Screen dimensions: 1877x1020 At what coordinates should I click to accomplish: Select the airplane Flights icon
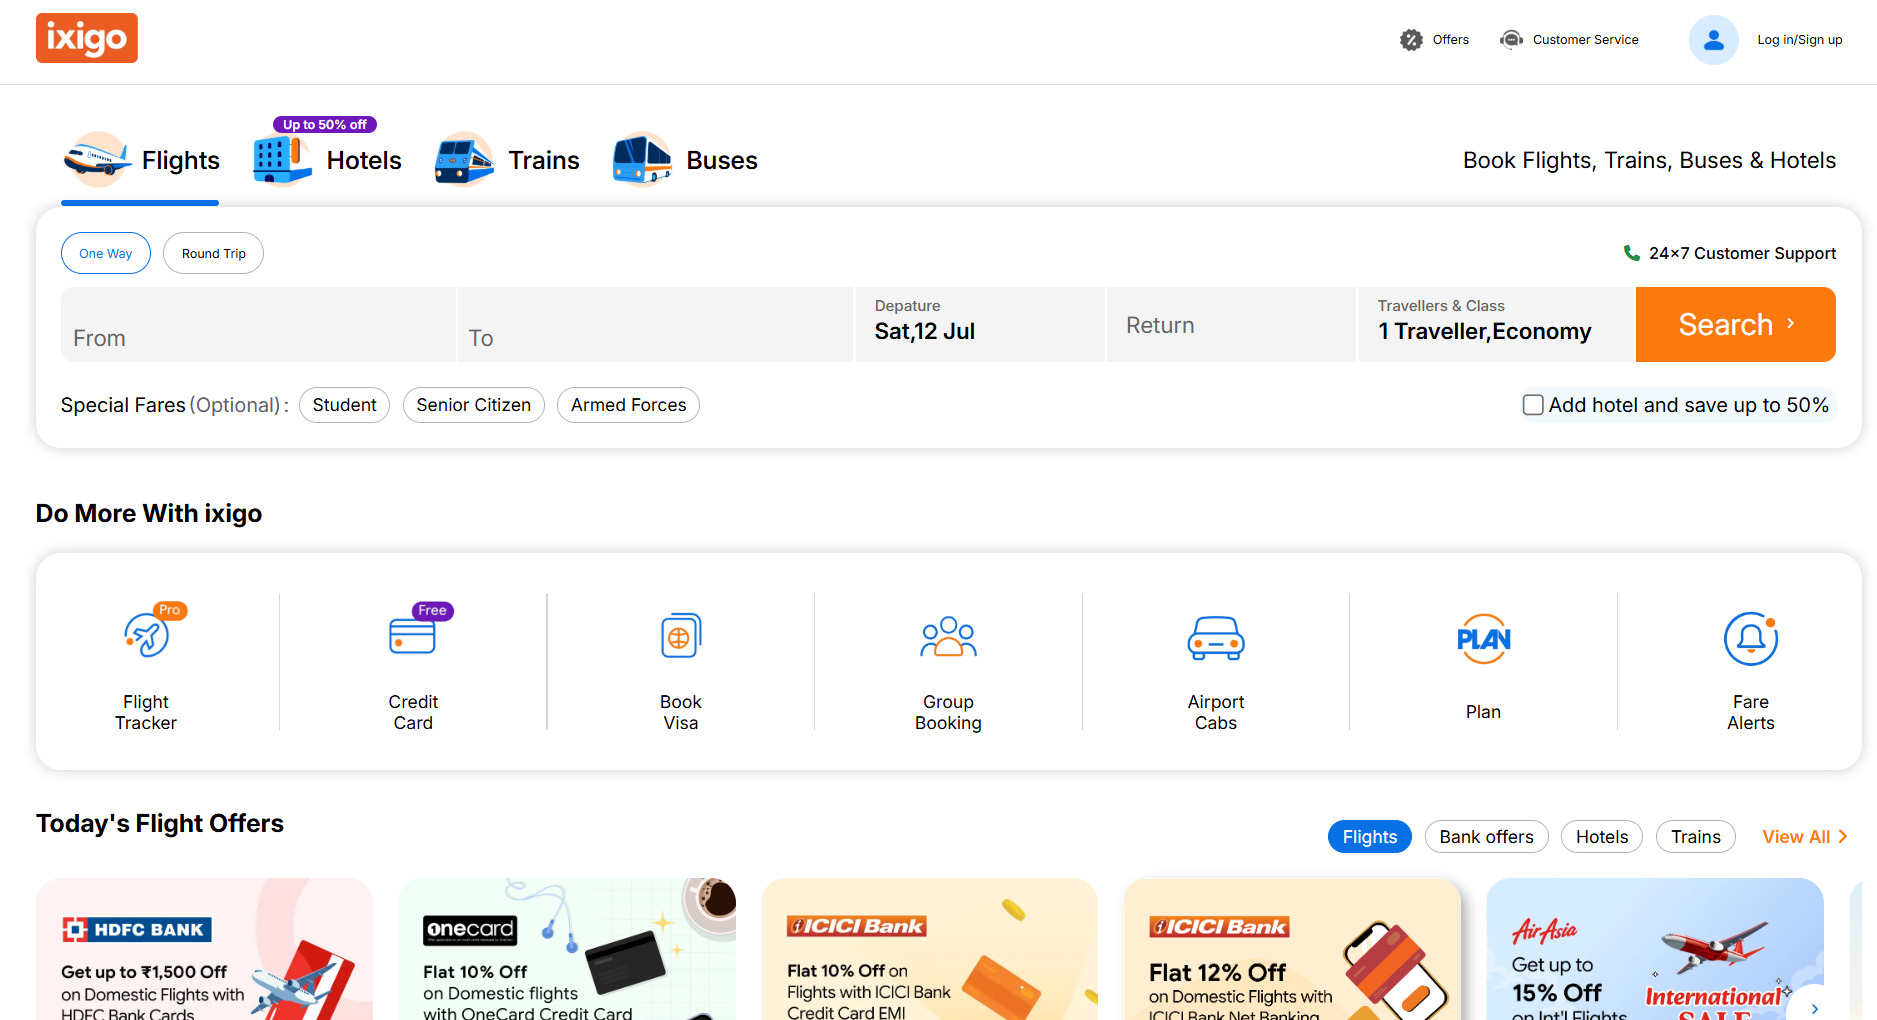(96, 160)
